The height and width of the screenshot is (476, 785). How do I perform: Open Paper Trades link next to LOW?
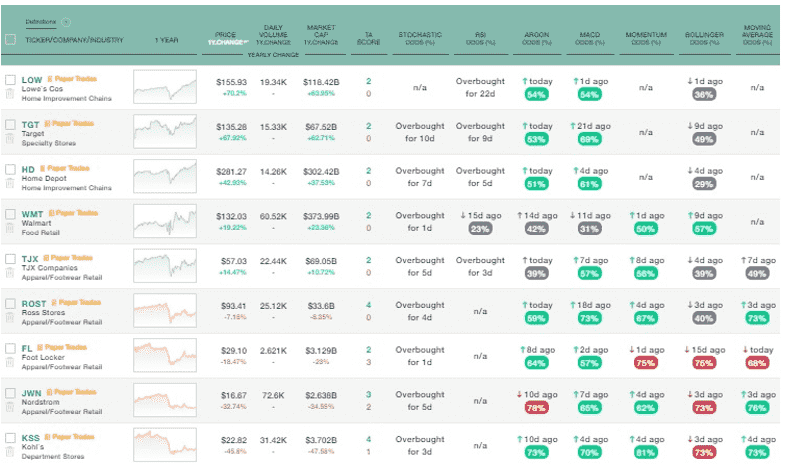tap(69, 78)
